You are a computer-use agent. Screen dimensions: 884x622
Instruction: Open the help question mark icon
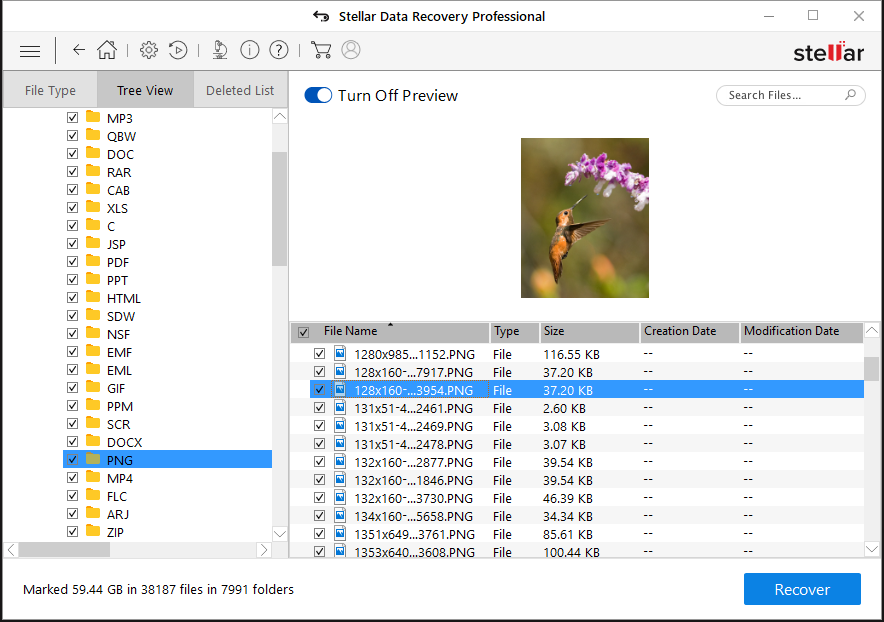tap(279, 50)
